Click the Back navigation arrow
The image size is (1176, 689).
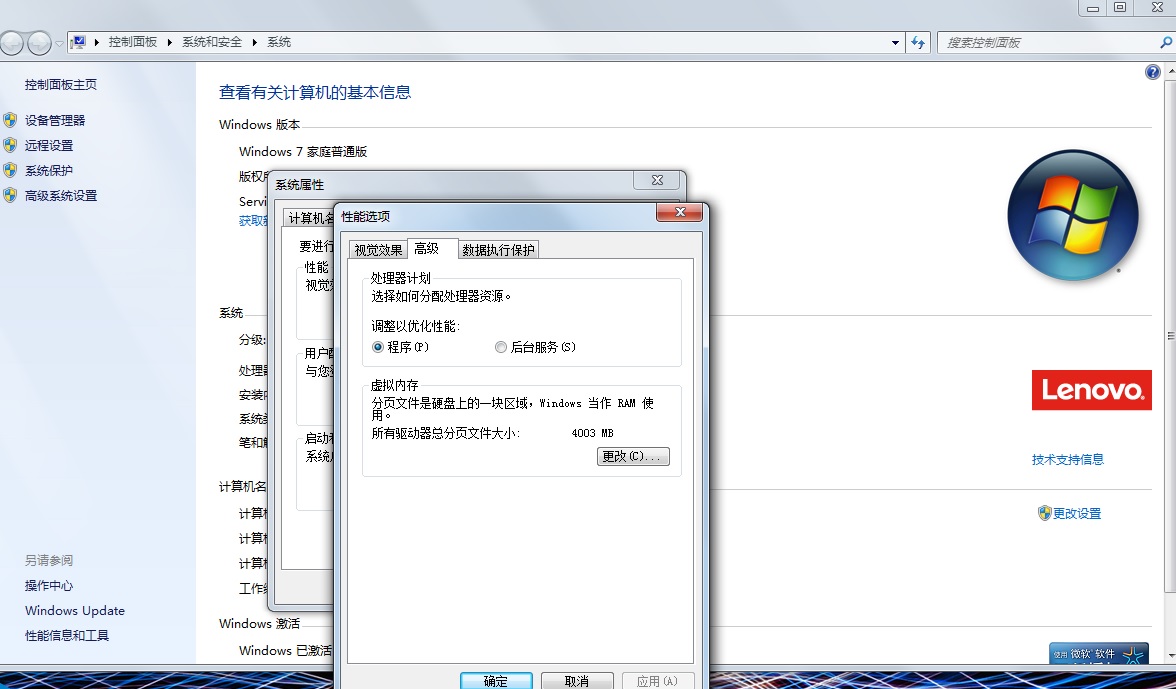pos(10,43)
